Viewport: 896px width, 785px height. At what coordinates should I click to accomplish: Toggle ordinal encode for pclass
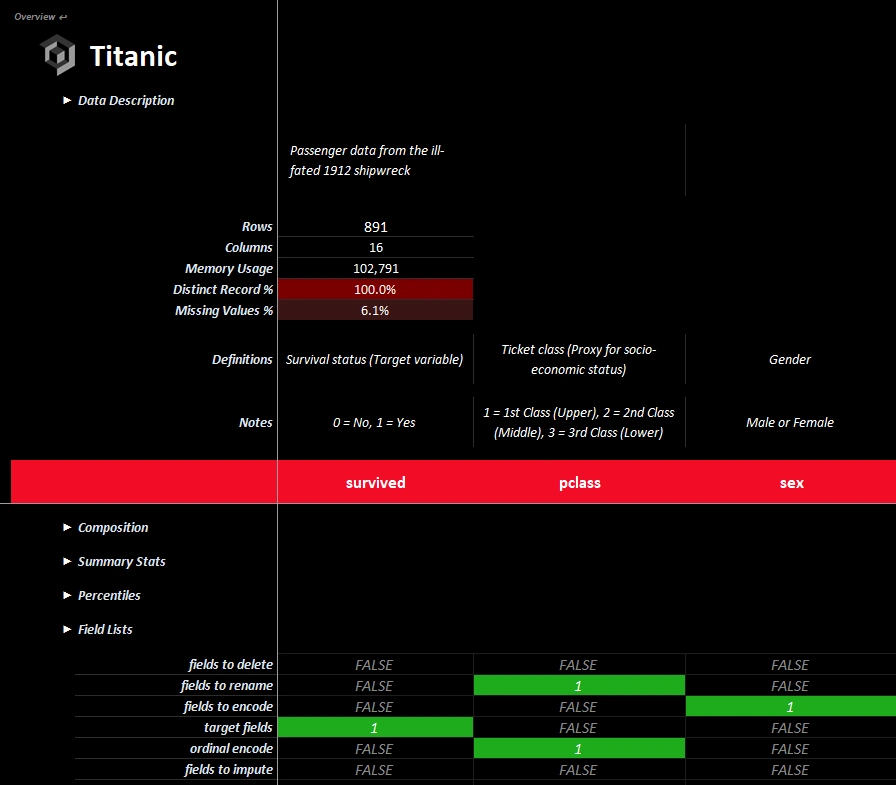coord(579,748)
